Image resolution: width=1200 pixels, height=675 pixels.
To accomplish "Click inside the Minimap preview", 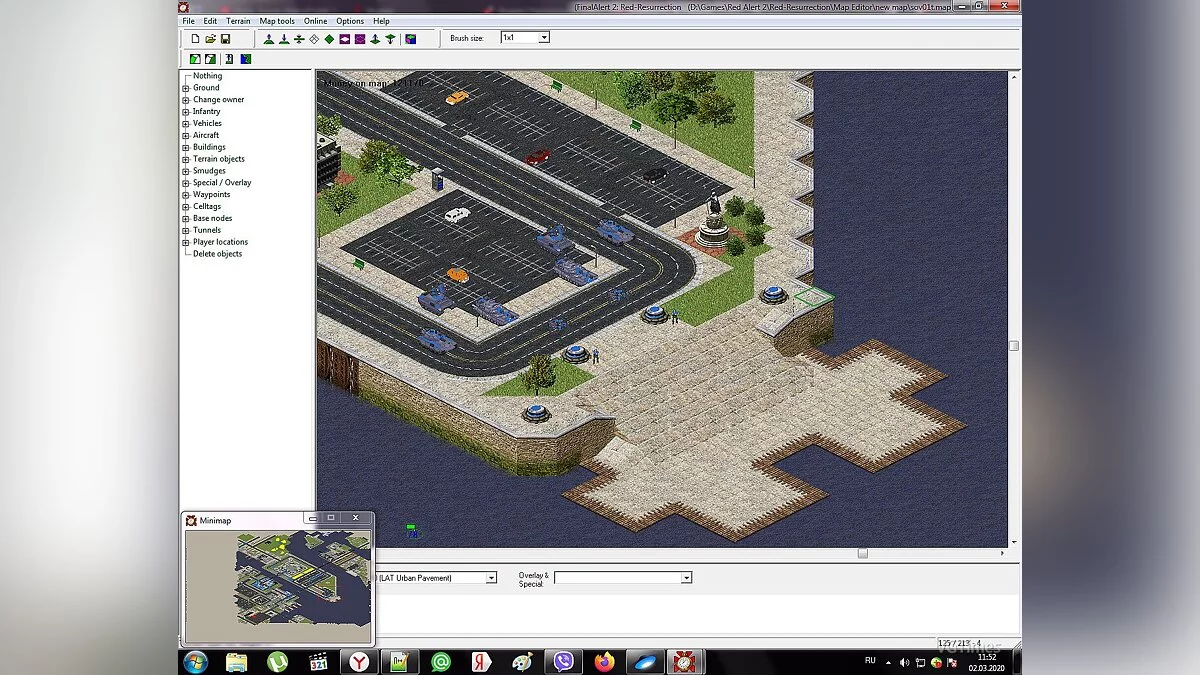I will (x=277, y=585).
